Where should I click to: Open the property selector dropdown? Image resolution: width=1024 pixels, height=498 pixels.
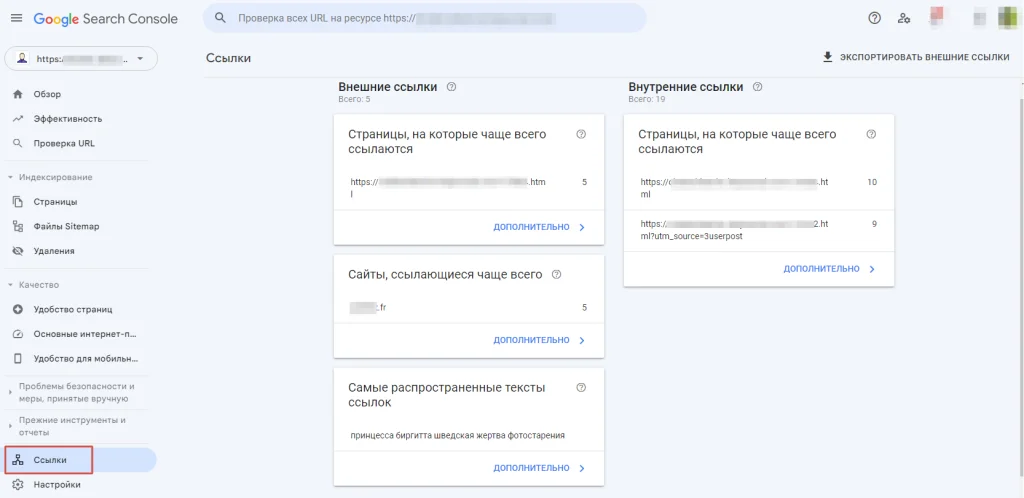(x=81, y=58)
